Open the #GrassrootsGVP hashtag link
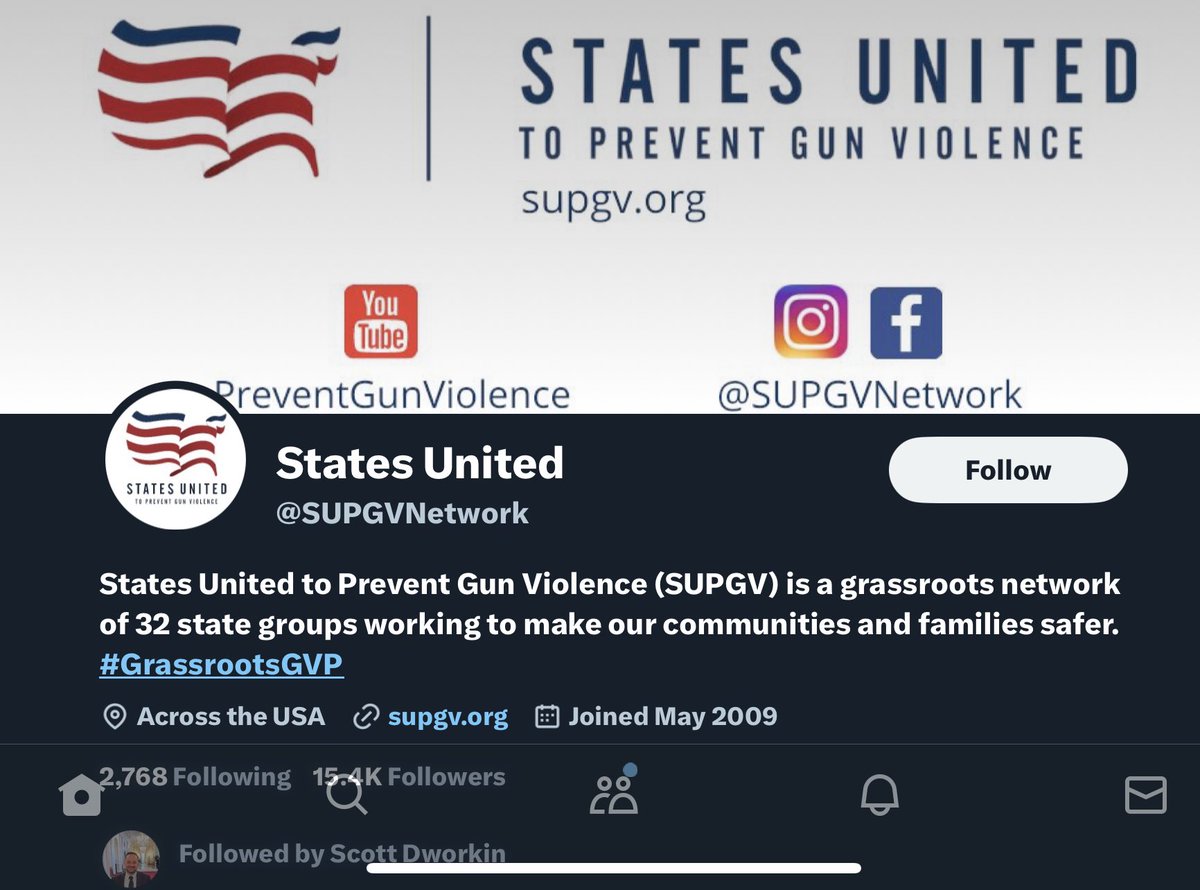 click(221, 665)
